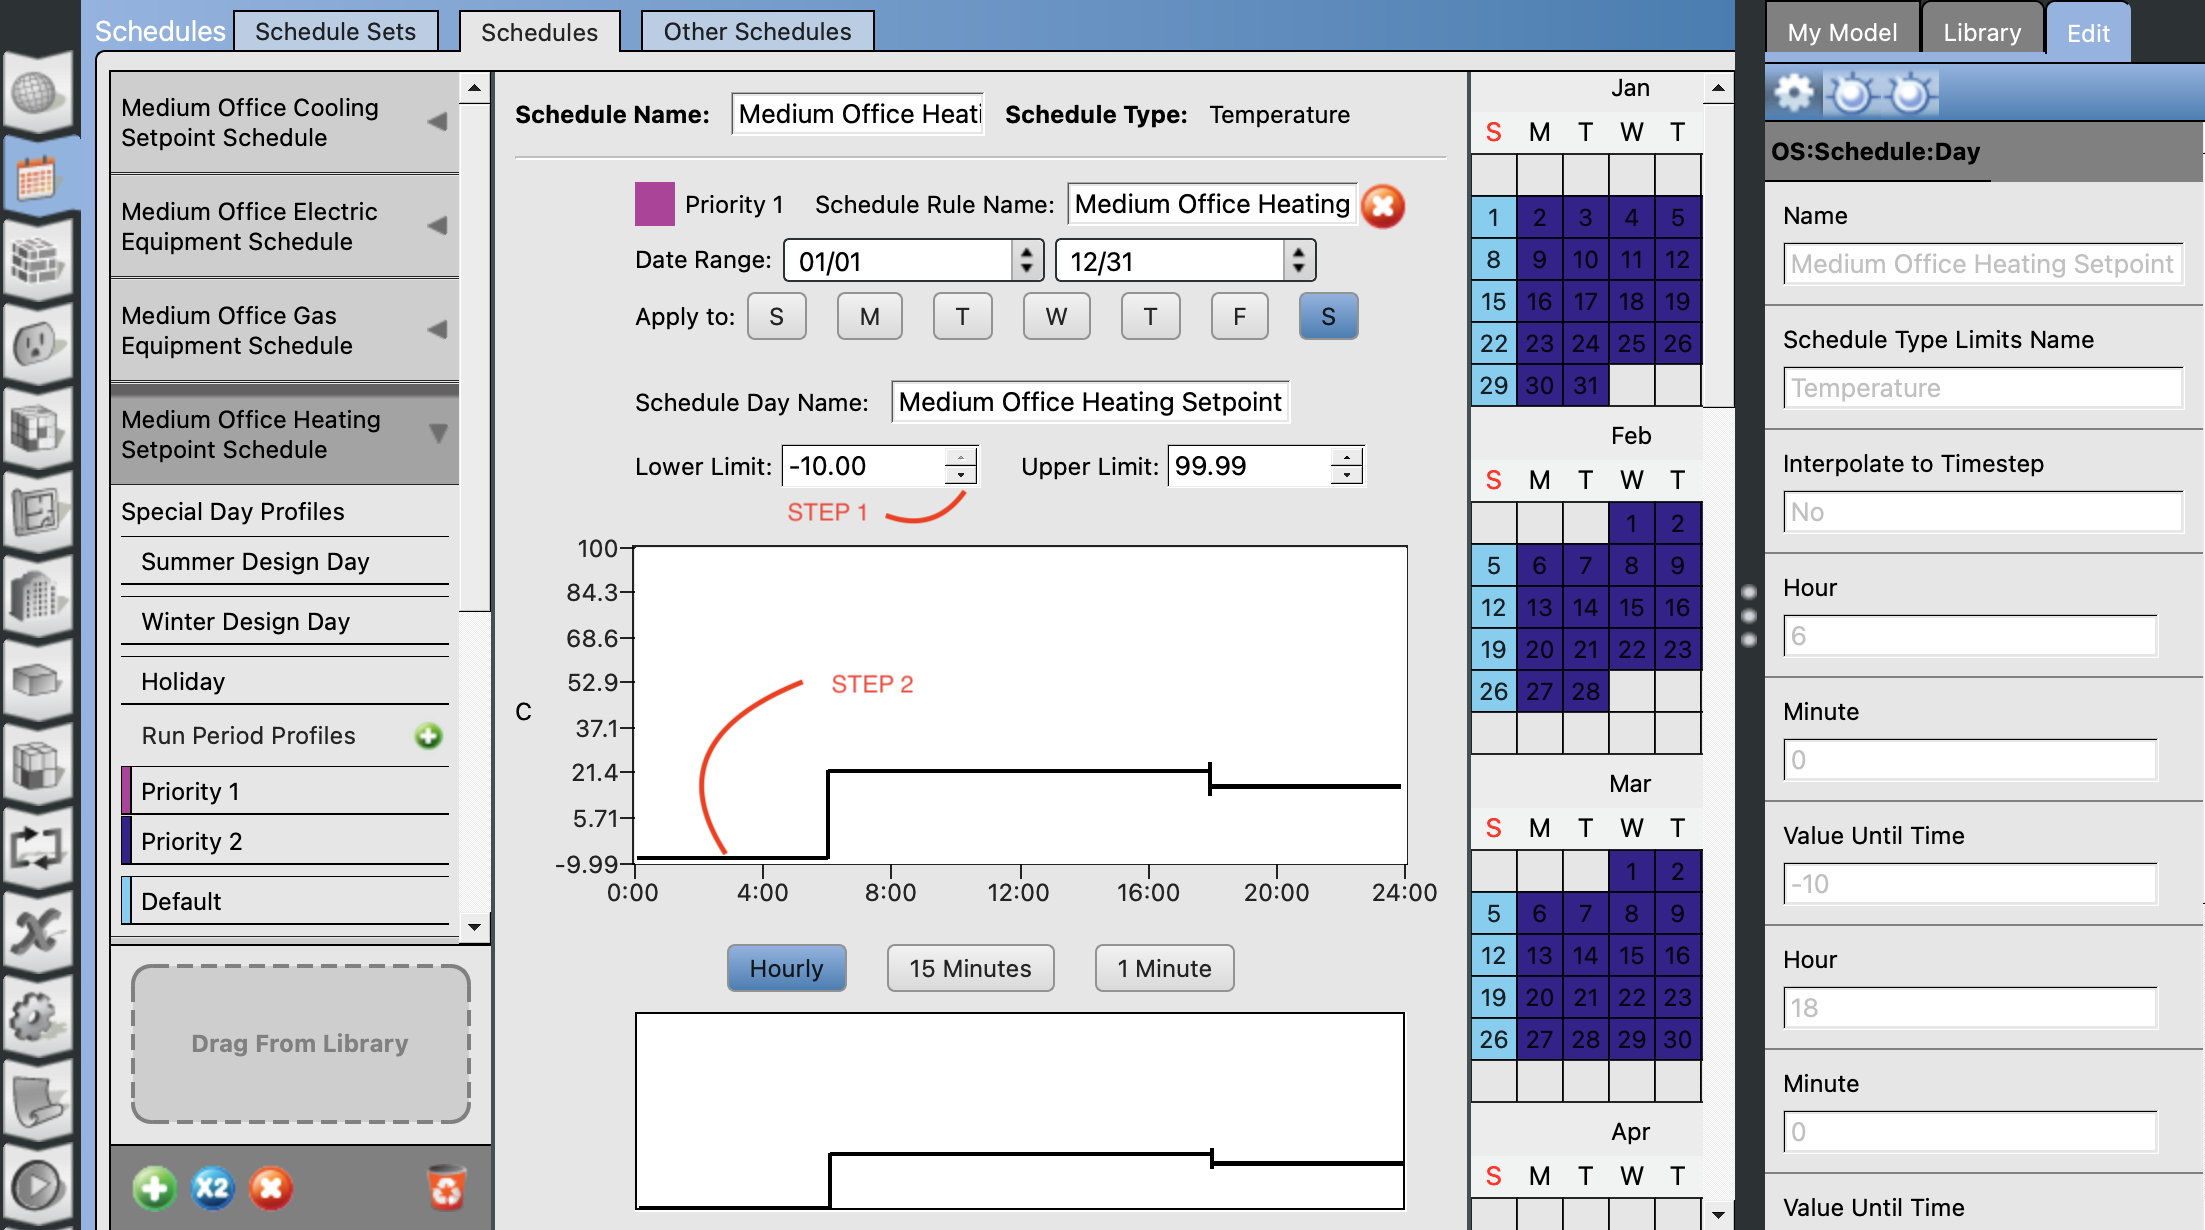Click red remove schedule icon at bottom

270,1188
